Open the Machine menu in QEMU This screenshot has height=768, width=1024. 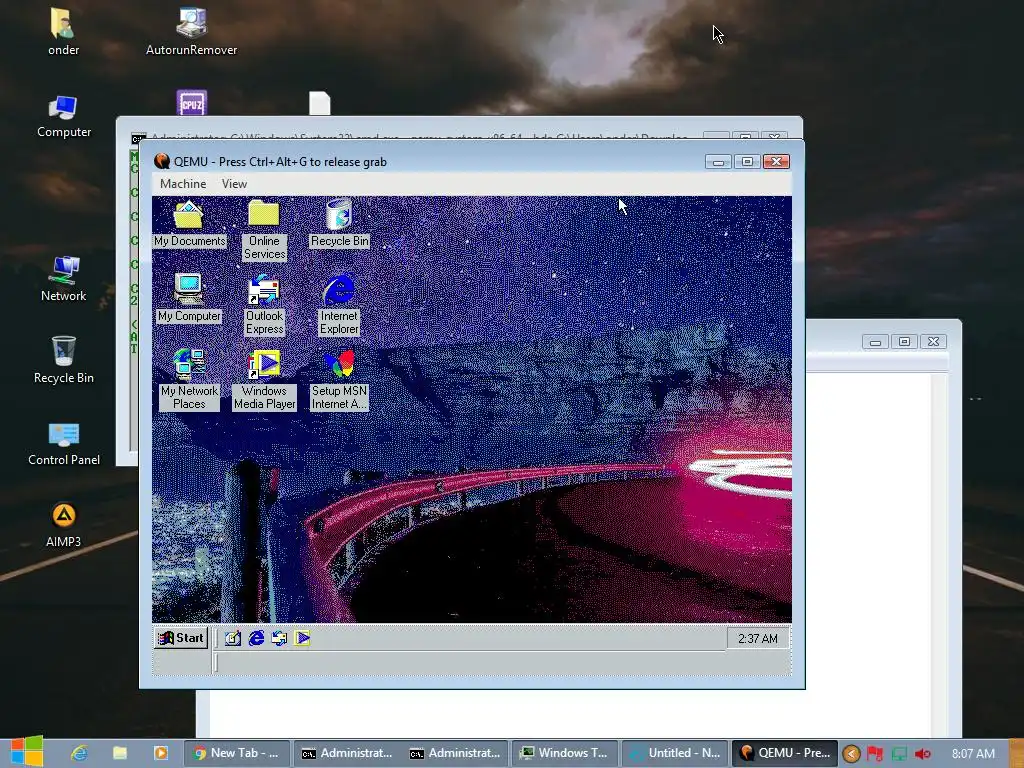pos(183,184)
